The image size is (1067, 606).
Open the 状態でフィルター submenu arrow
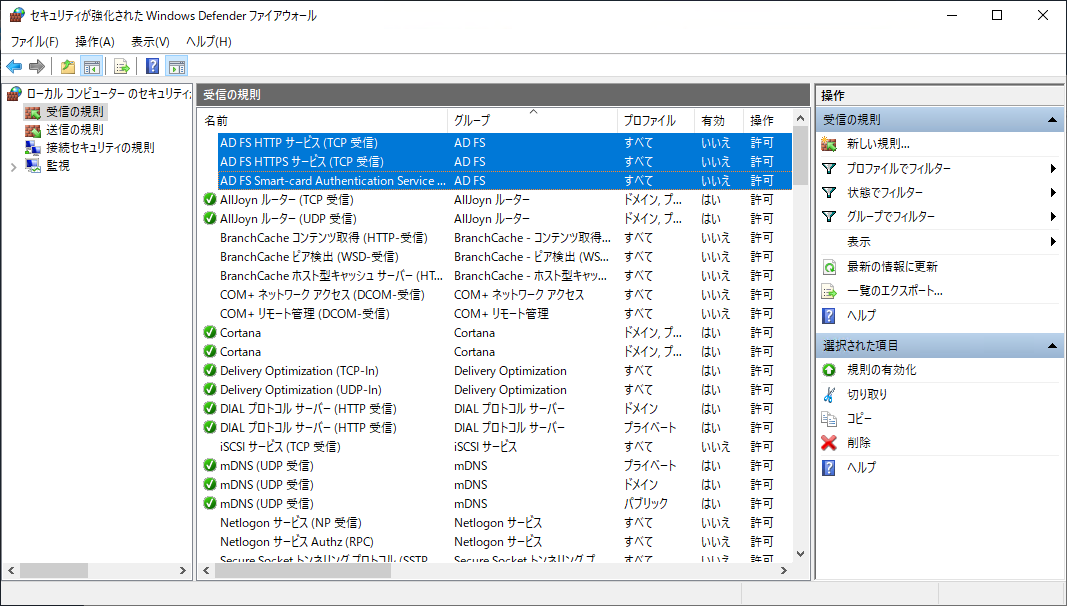point(1053,193)
